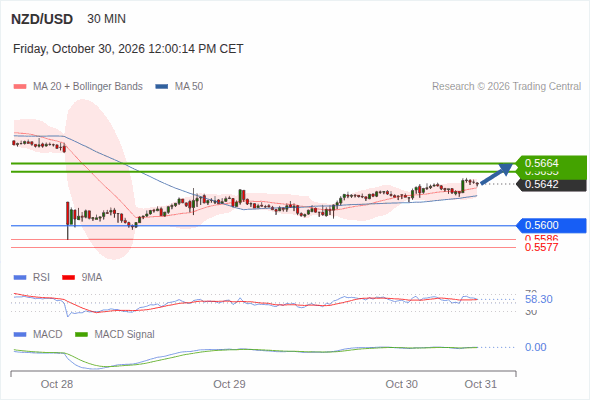Click the Oct 31 axis date label
This screenshot has width=590, height=400.
(x=481, y=384)
